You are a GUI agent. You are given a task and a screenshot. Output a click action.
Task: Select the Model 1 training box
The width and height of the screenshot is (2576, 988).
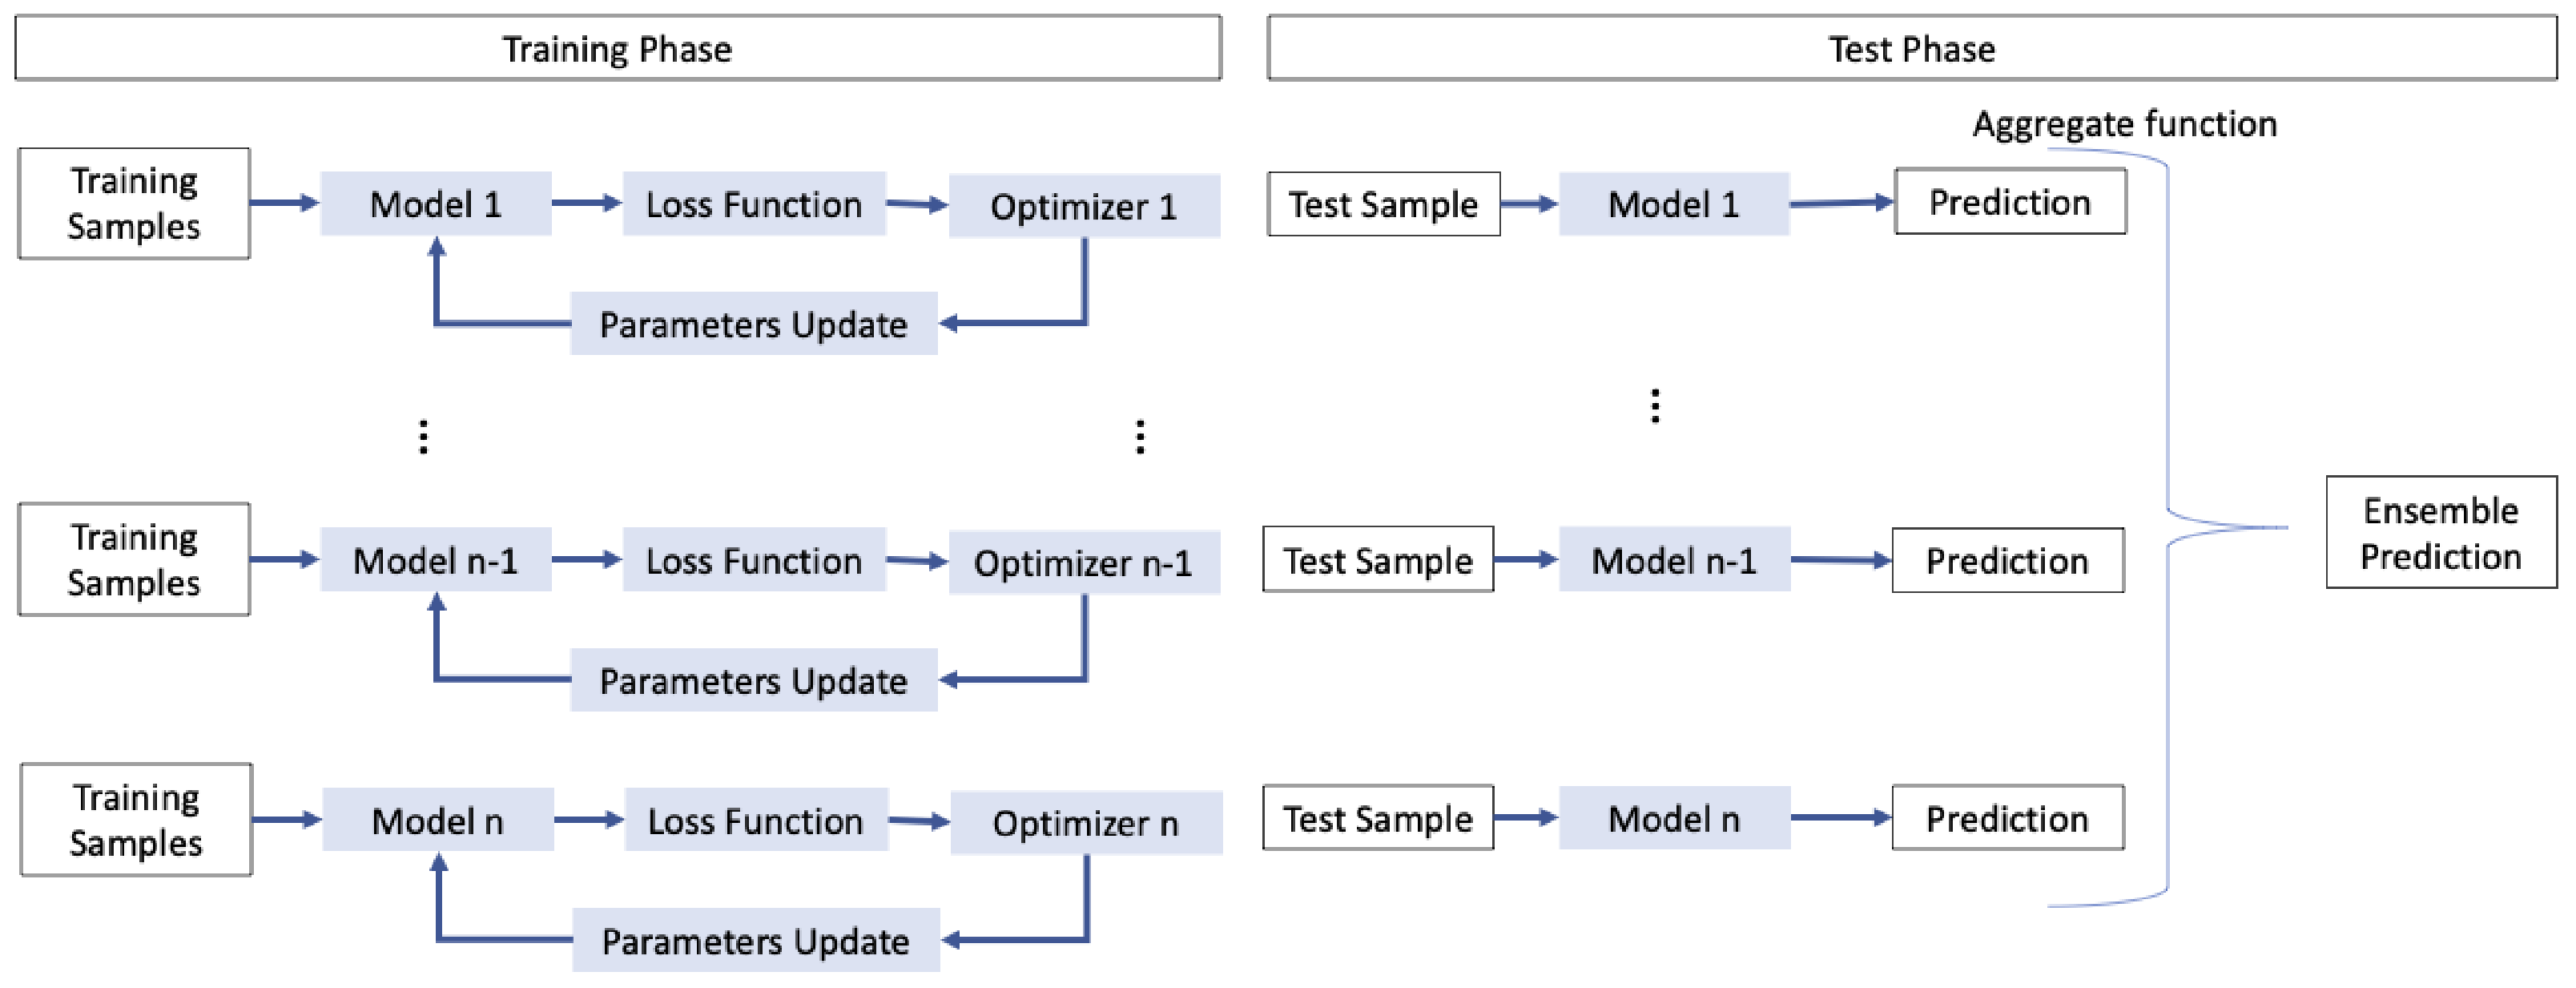coord(435,204)
